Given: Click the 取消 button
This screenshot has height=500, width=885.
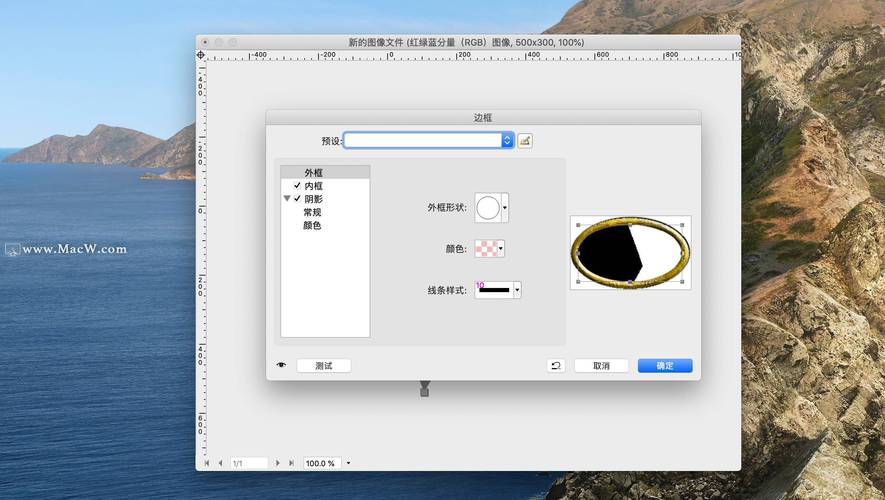Looking at the screenshot, I should pyautogui.click(x=601, y=366).
